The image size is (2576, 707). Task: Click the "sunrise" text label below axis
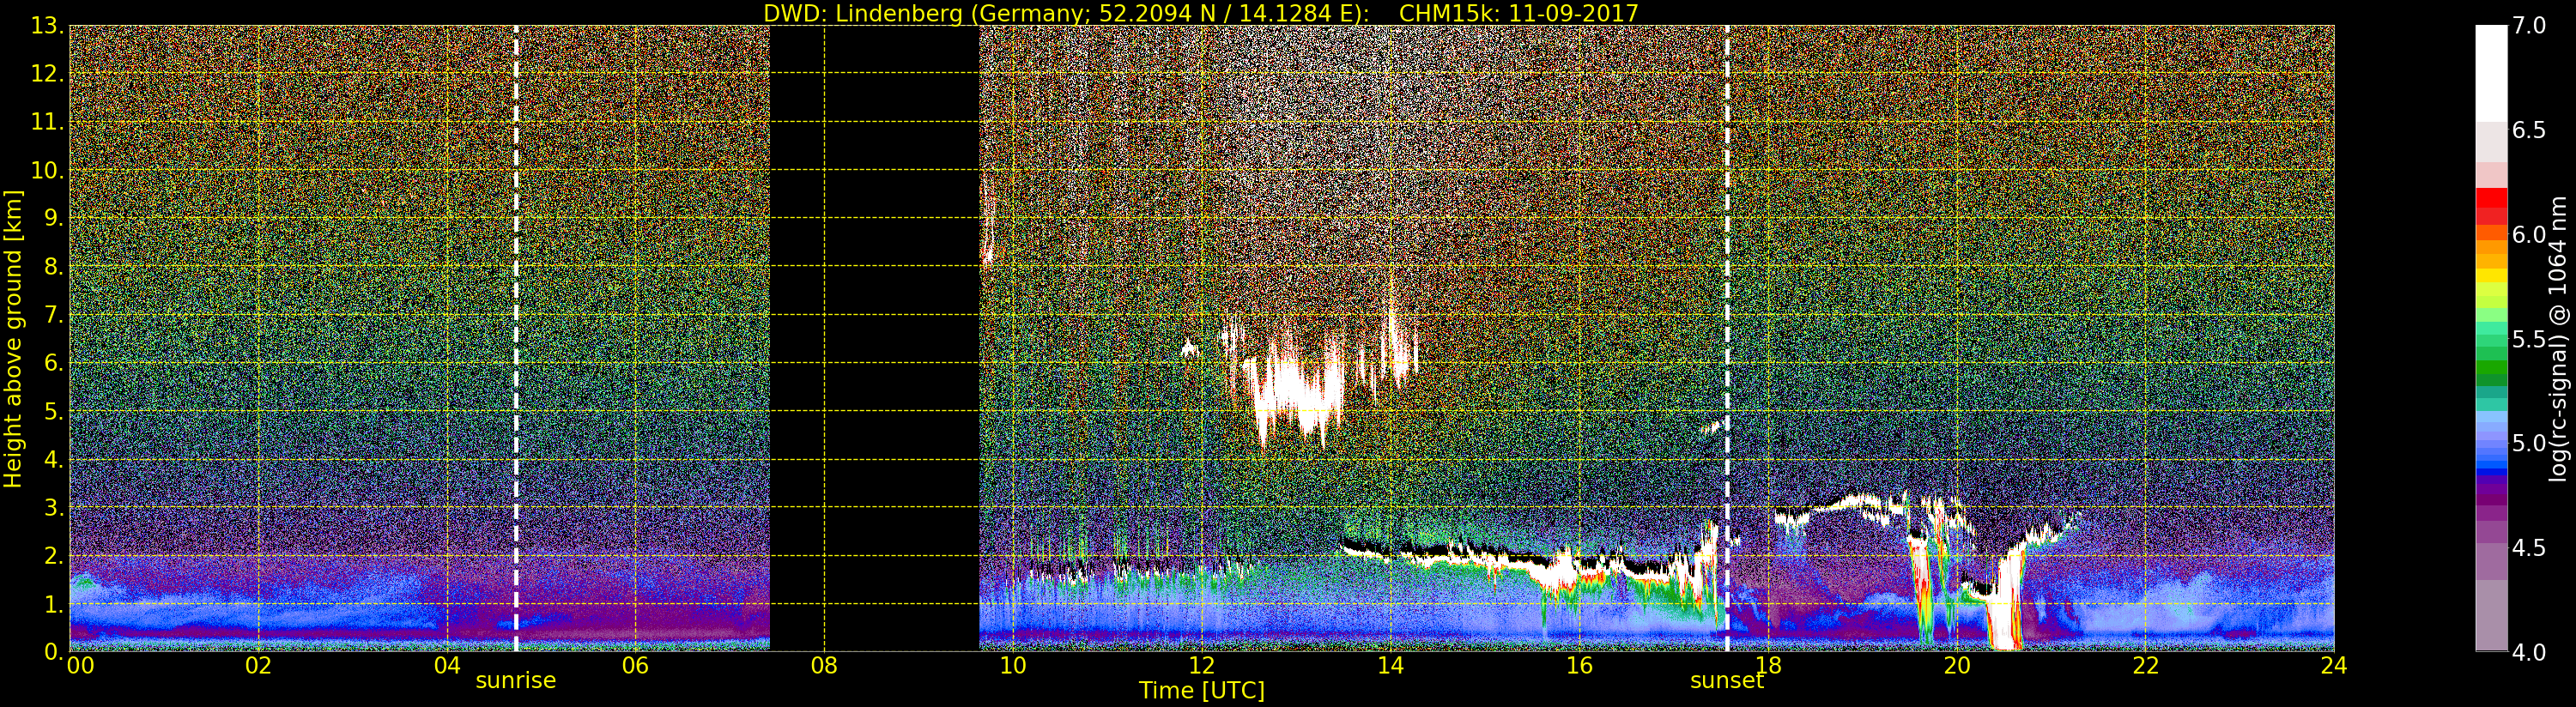[515, 681]
